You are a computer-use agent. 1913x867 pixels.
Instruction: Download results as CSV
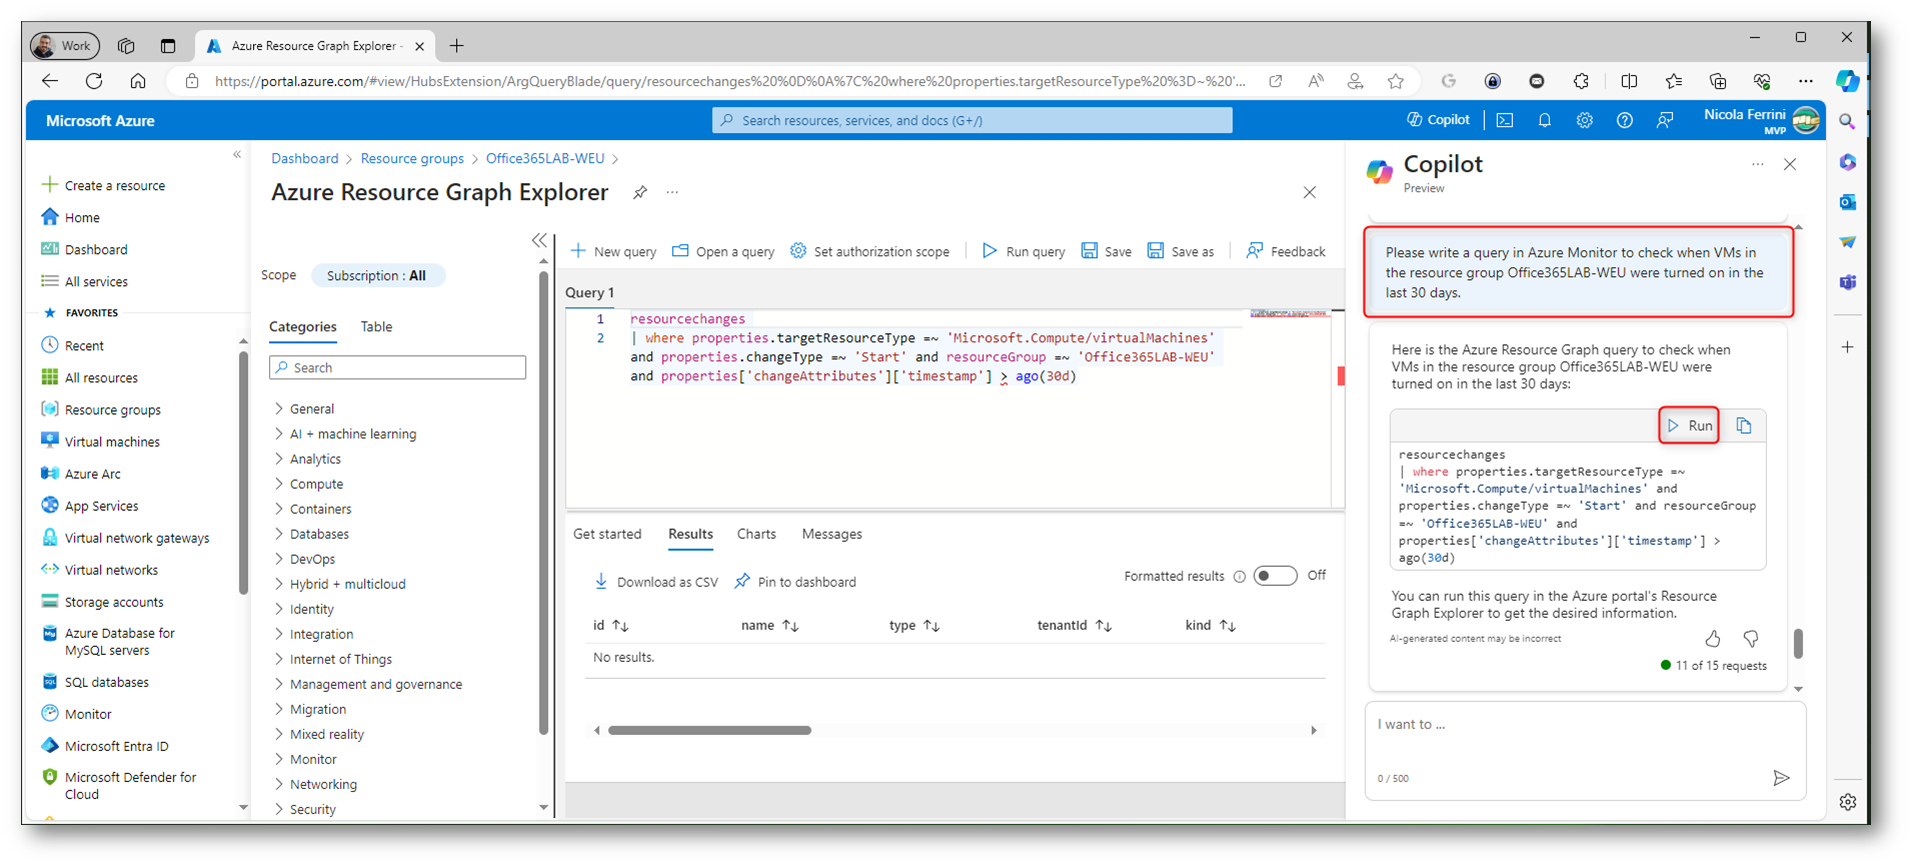[656, 582]
